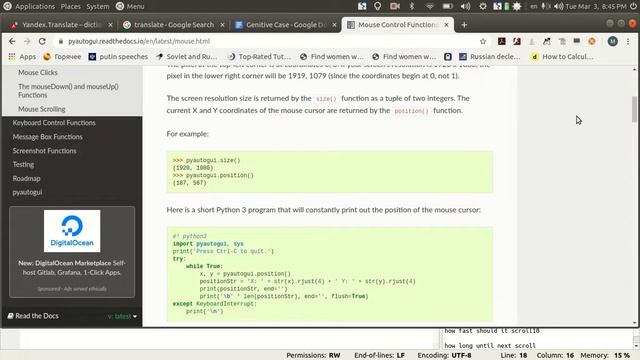Click the system tray lightbulb icon
640x360 pixels.
378,6
